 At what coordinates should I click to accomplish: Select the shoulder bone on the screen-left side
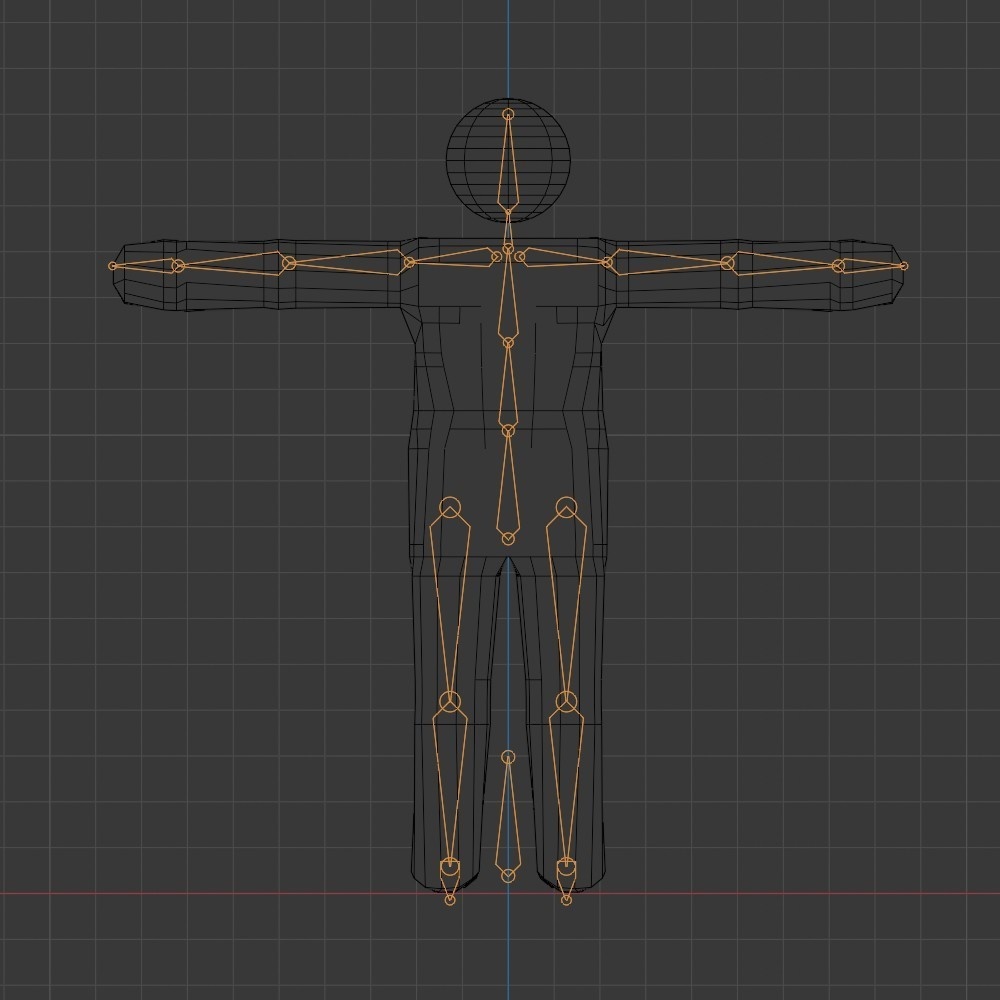454,258
